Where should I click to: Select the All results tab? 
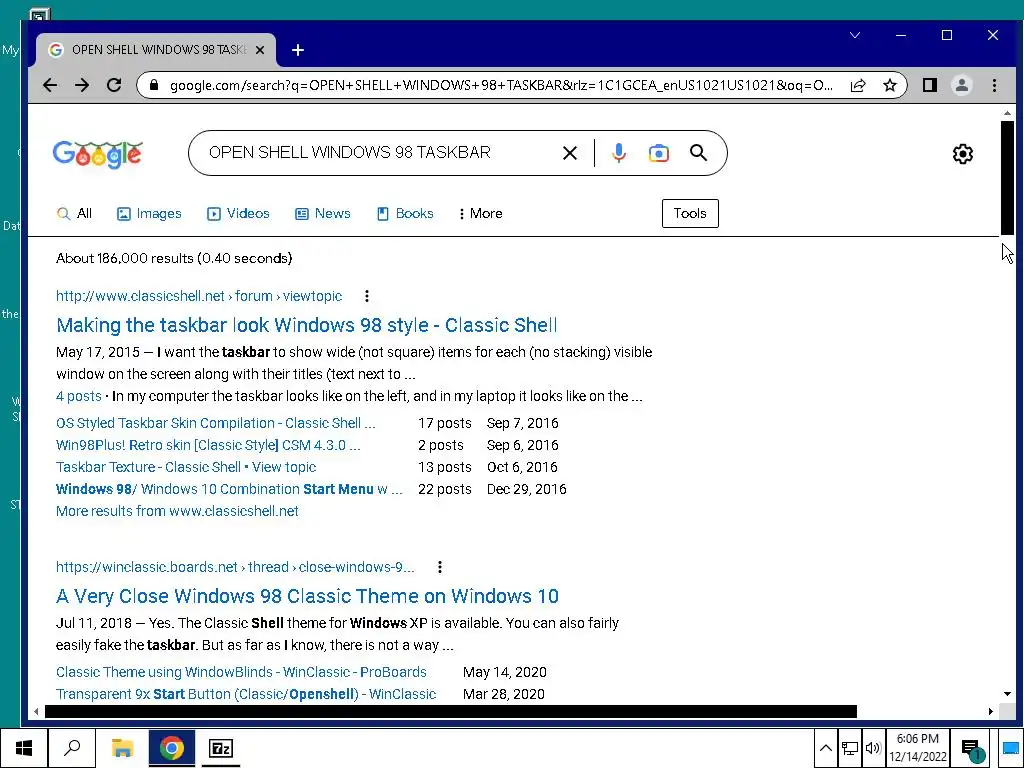(x=74, y=214)
